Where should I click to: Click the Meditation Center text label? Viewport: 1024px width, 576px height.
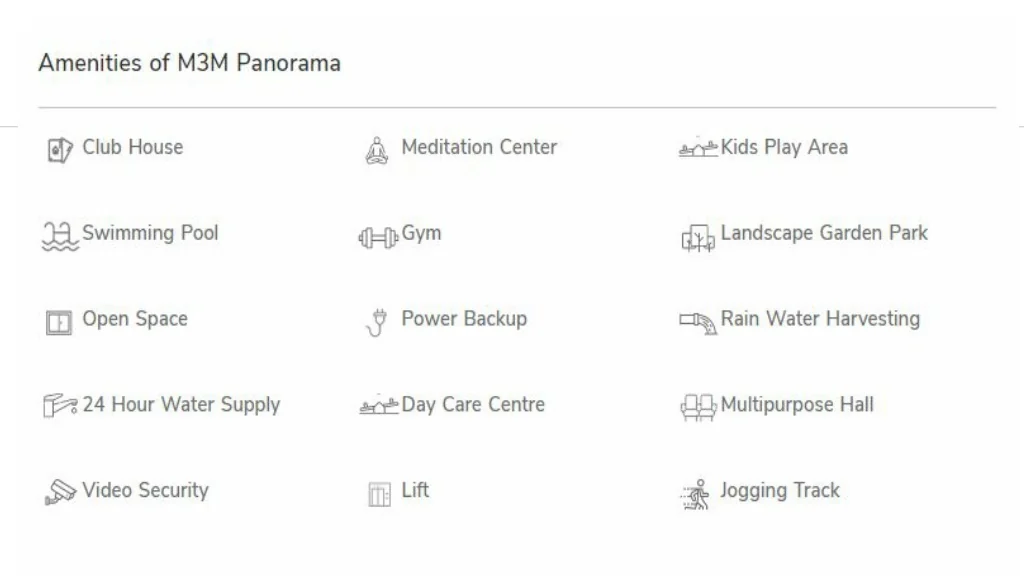click(479, 147)
